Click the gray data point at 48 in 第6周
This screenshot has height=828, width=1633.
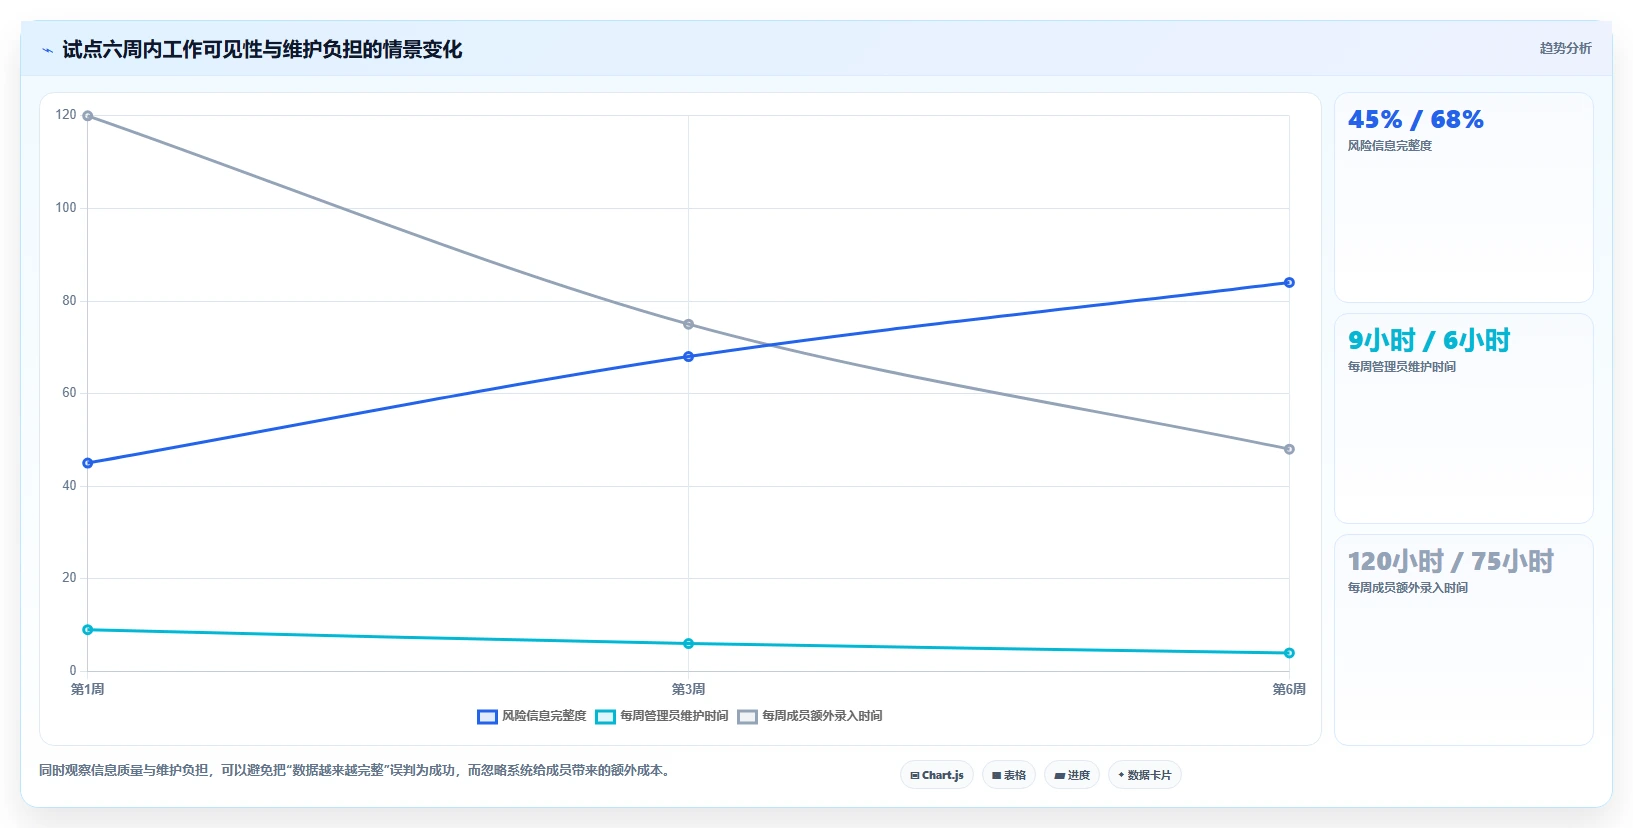tap(1289, 449)
